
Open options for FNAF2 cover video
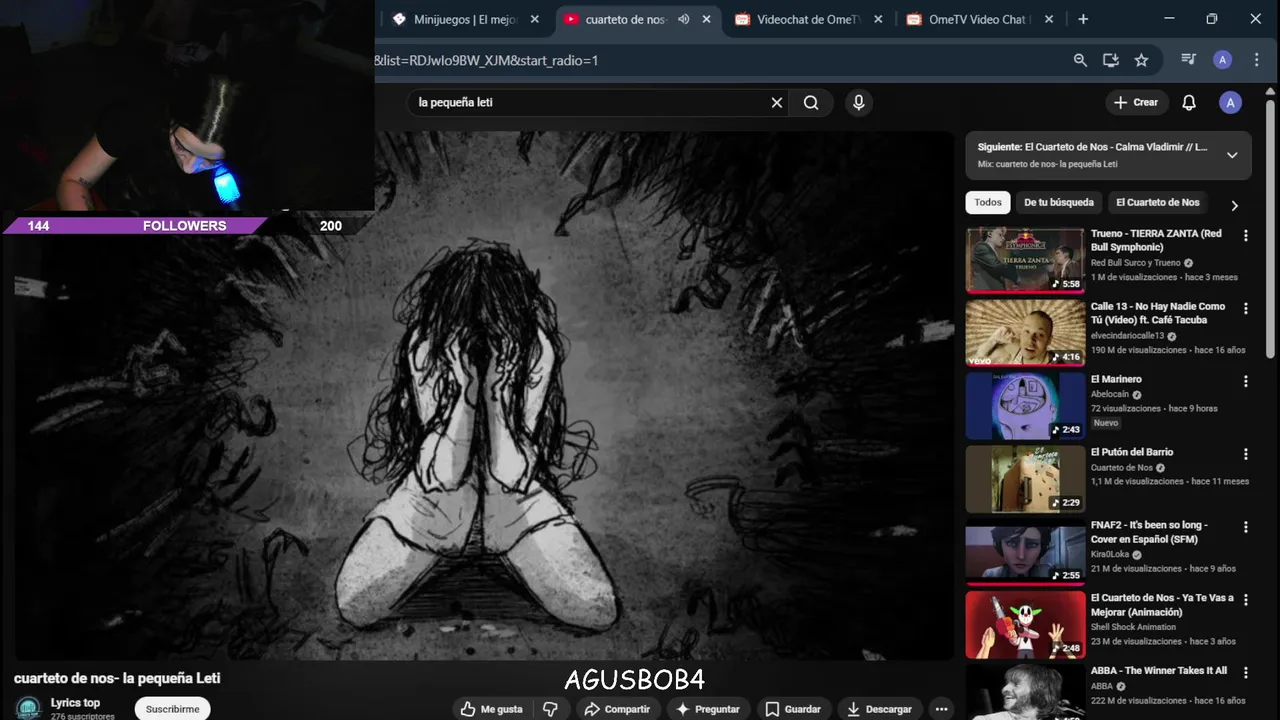coord(1246,527)
